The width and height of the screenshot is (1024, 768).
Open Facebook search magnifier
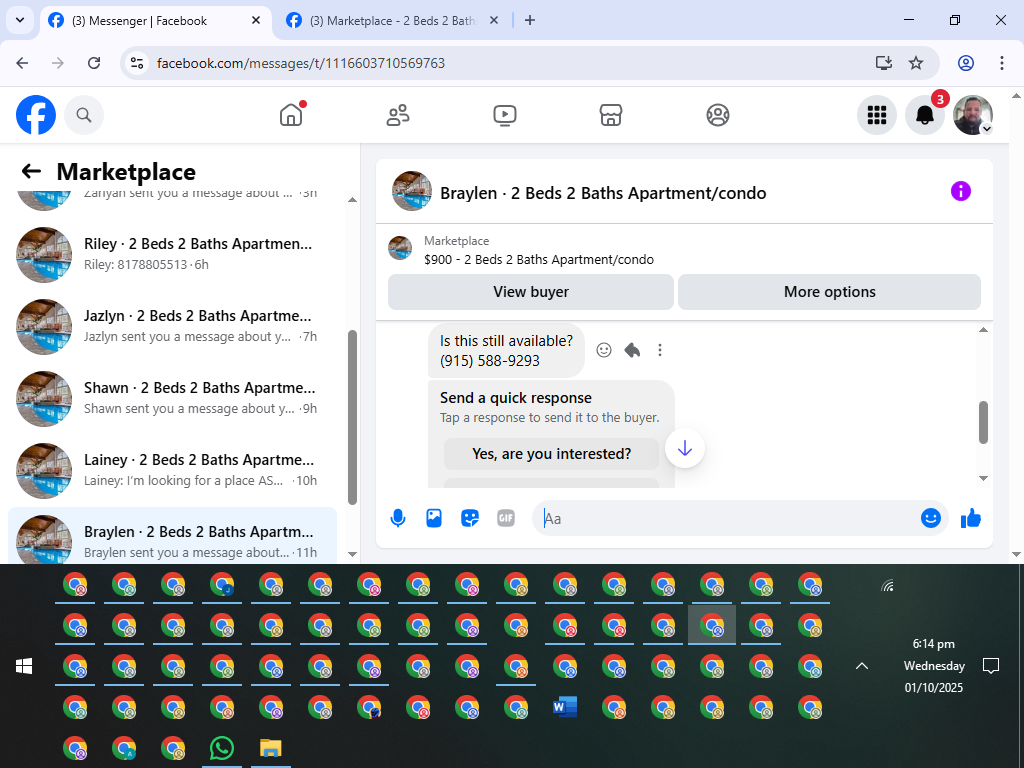coord(84,115)
